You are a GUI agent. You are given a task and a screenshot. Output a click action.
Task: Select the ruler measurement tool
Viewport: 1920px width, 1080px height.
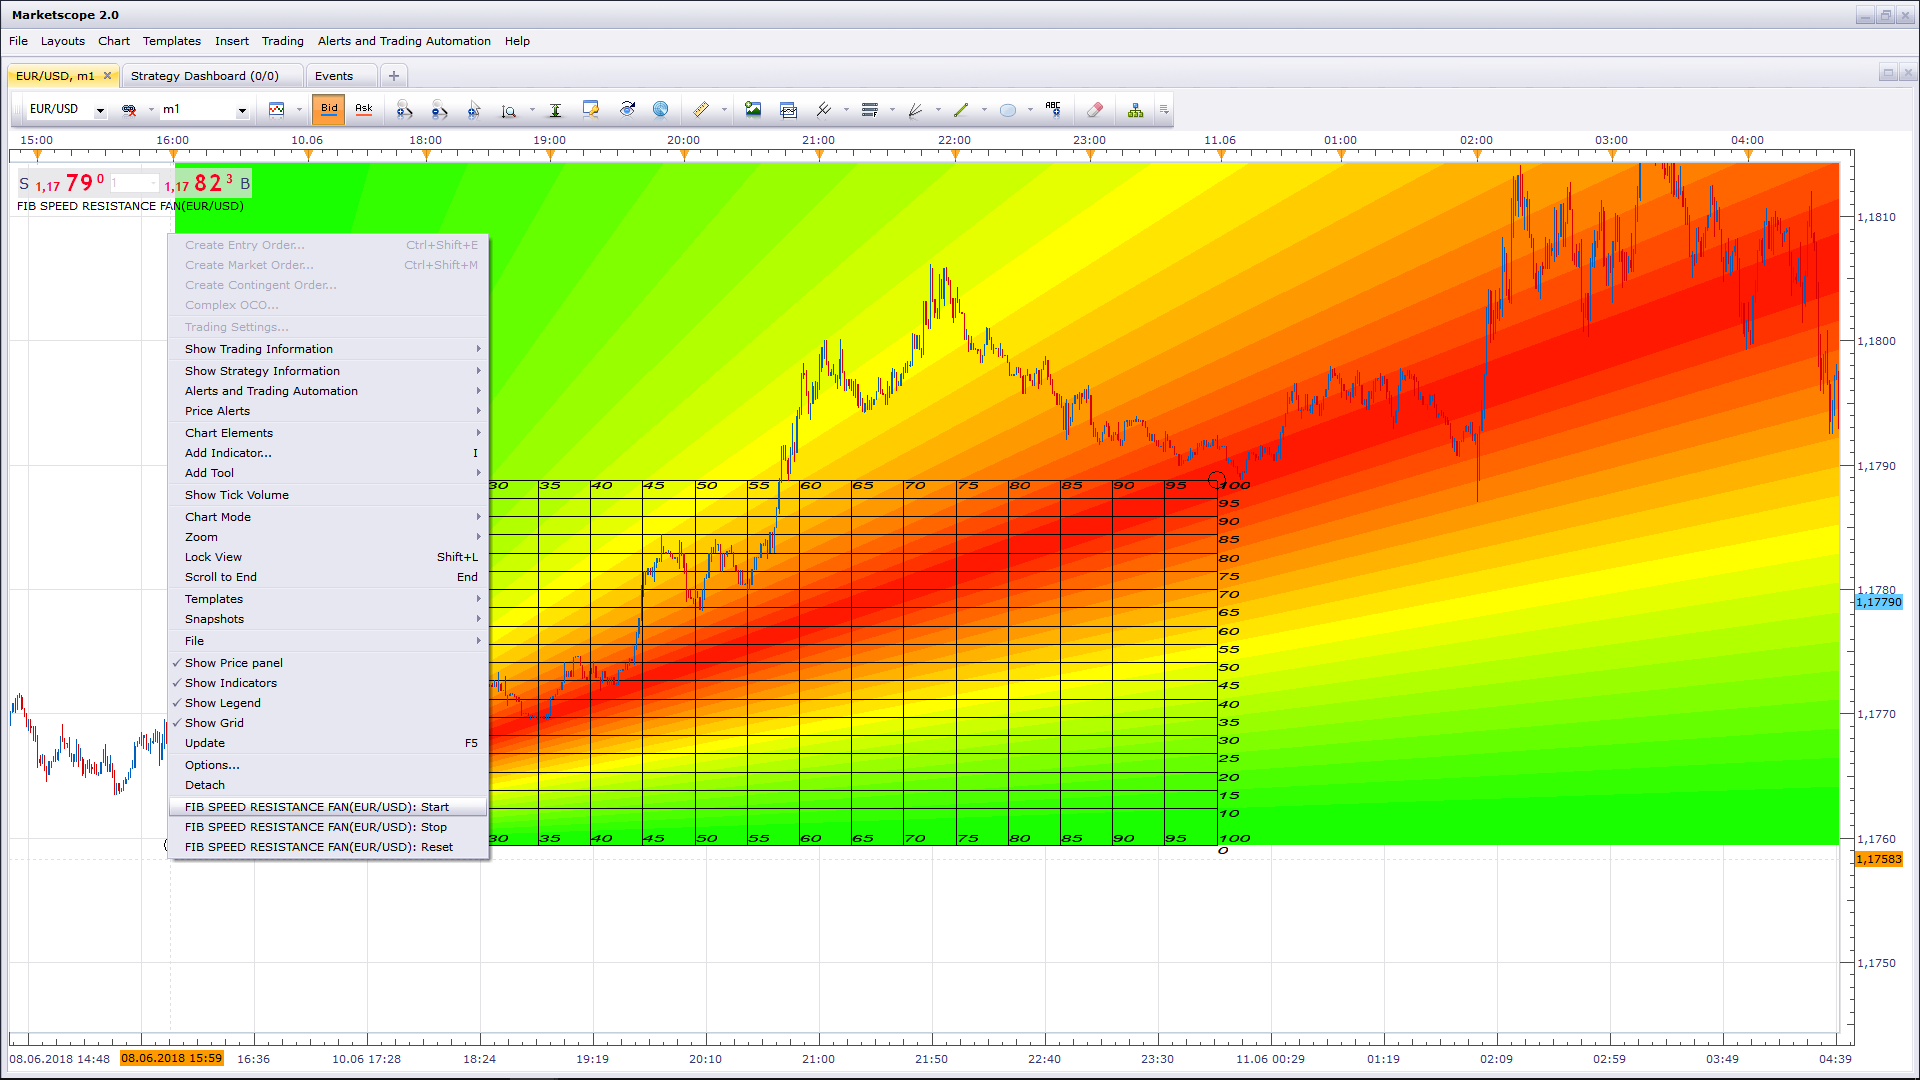point(701,110)
